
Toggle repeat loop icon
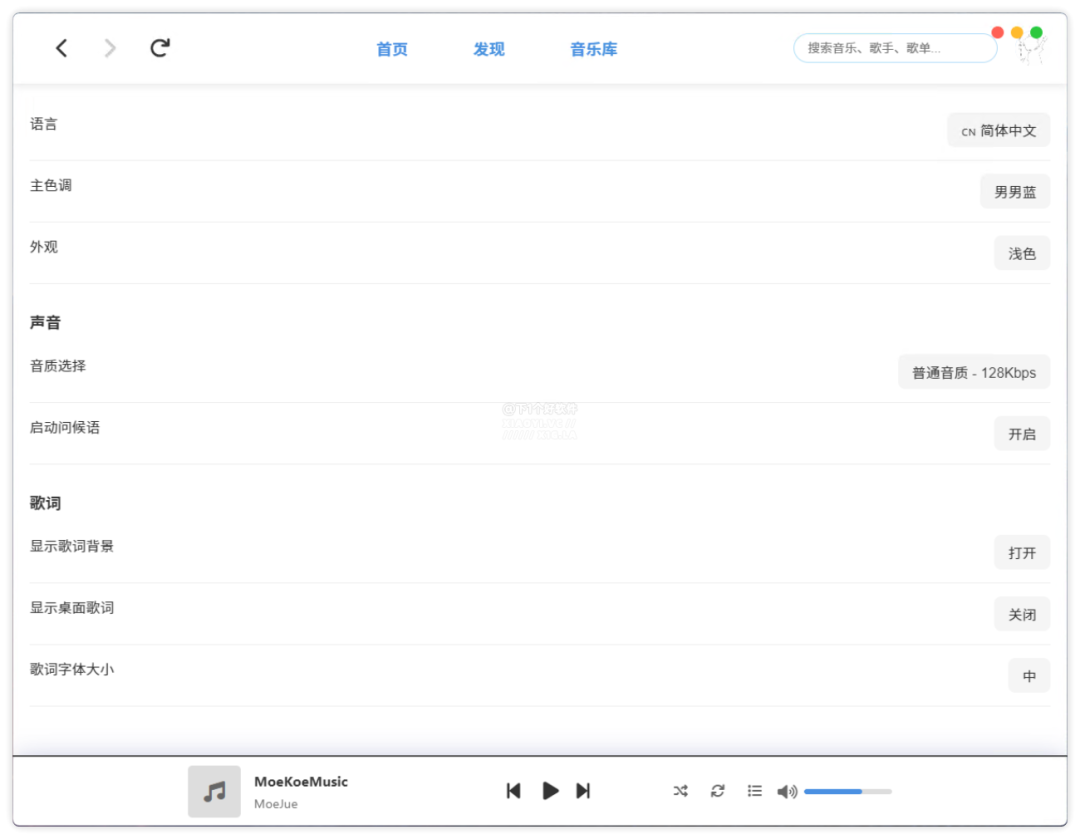click(718, 791)
